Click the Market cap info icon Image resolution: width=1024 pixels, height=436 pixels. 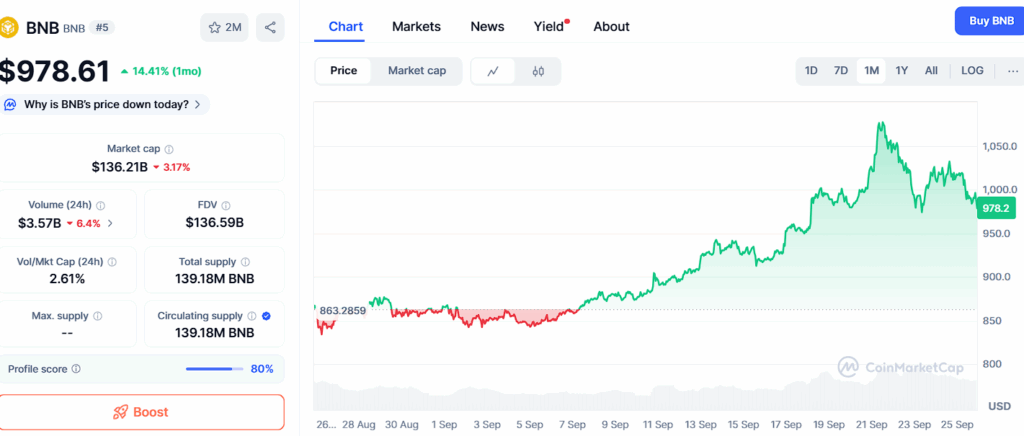[169, 149]
